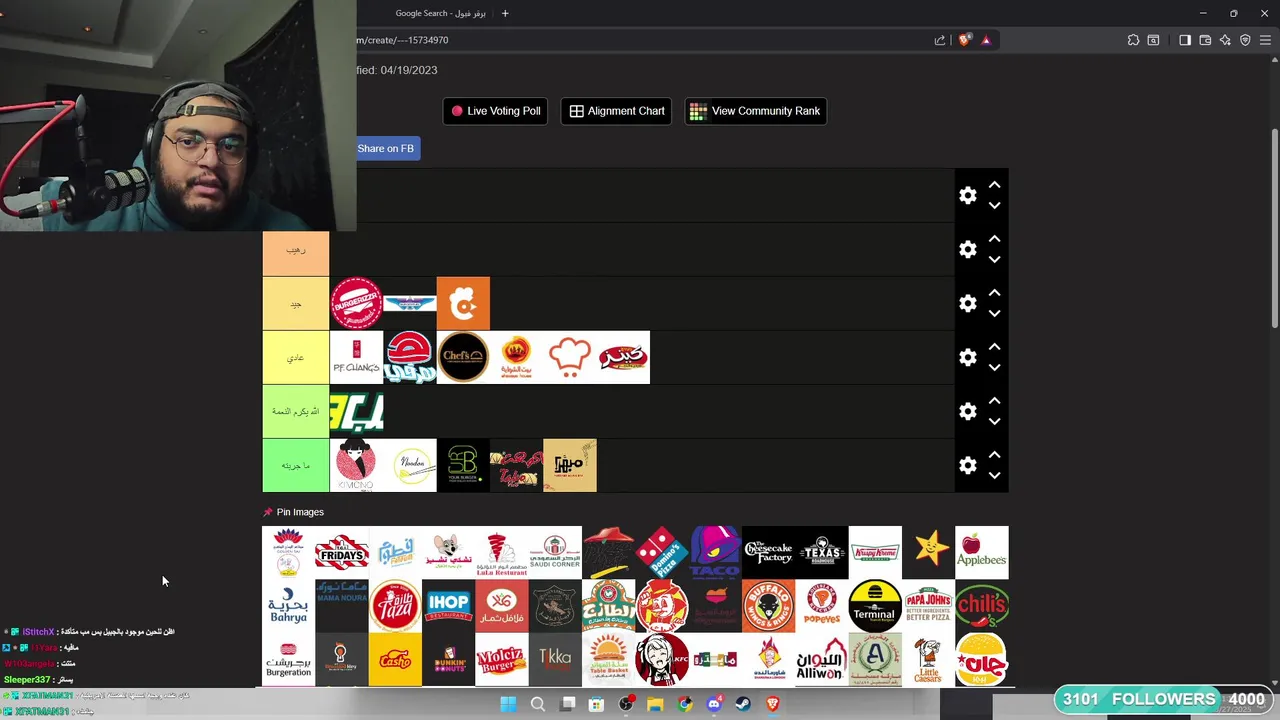Open Brave VPN shield icon
Viewport: 1280px width, 720px height.
(1245, 40)
